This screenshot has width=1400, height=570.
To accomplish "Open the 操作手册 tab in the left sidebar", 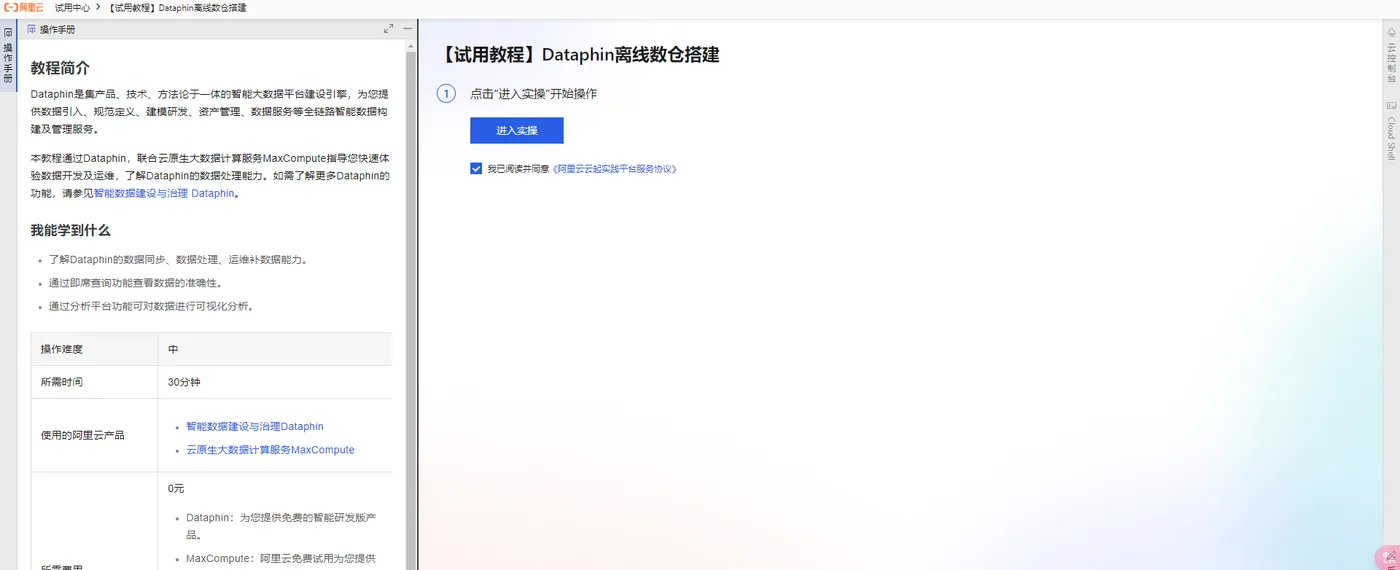I will [8, 55].
